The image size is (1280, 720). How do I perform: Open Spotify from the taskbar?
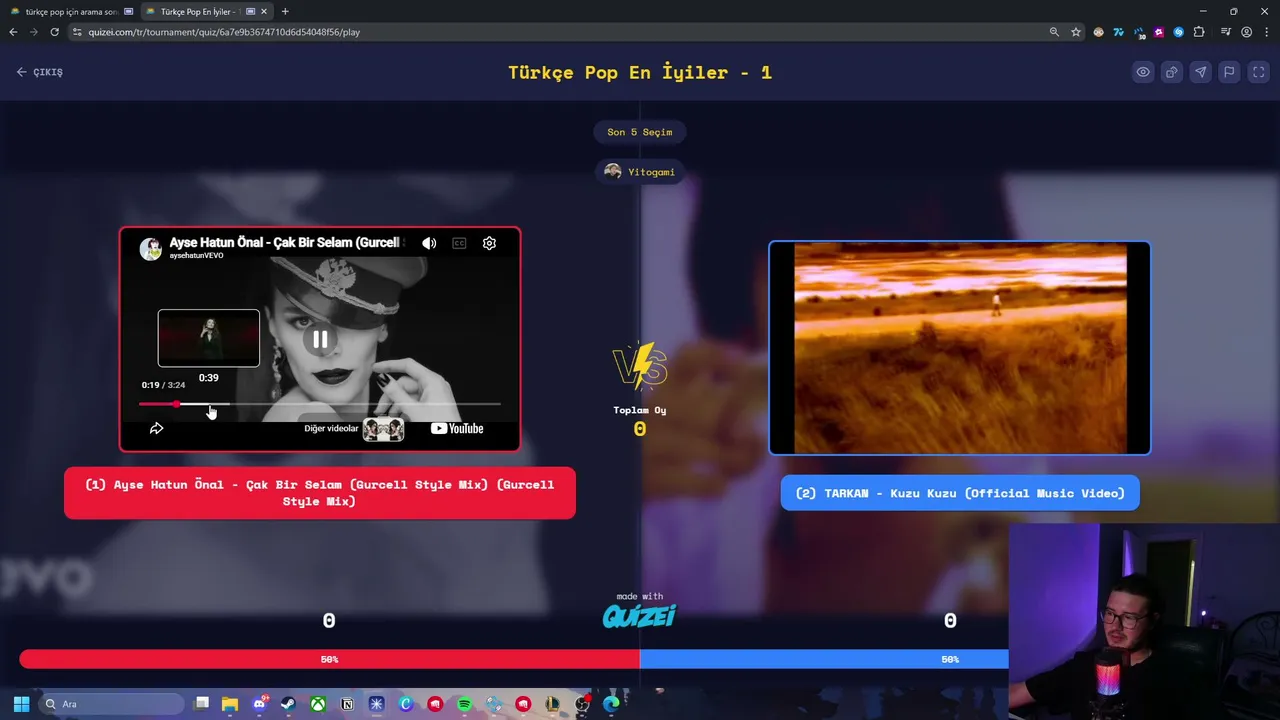pos(464,704)
